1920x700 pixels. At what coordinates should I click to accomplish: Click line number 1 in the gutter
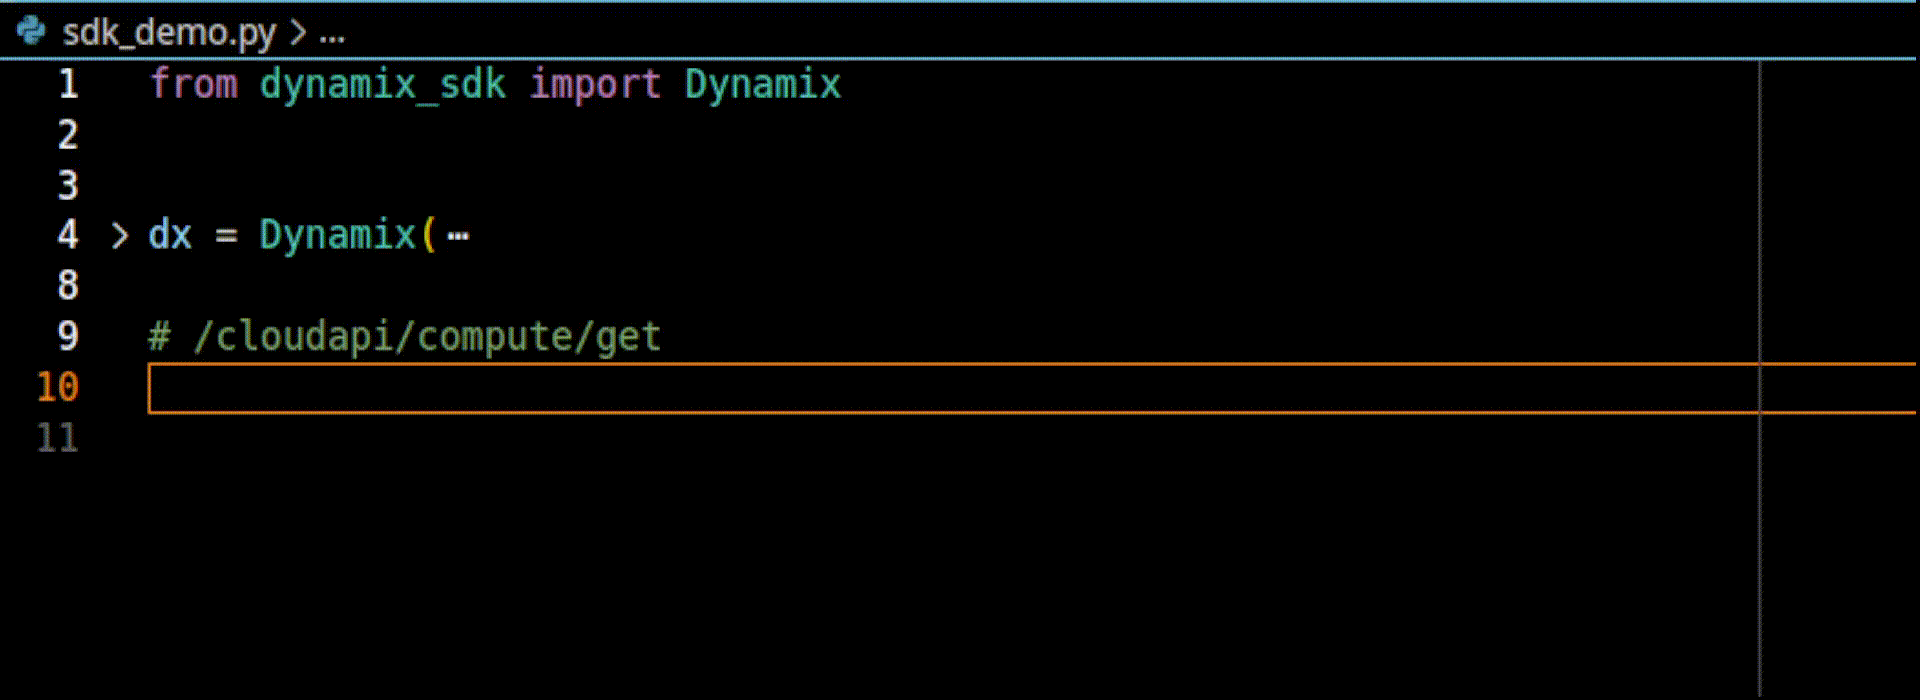click(68, 84)
